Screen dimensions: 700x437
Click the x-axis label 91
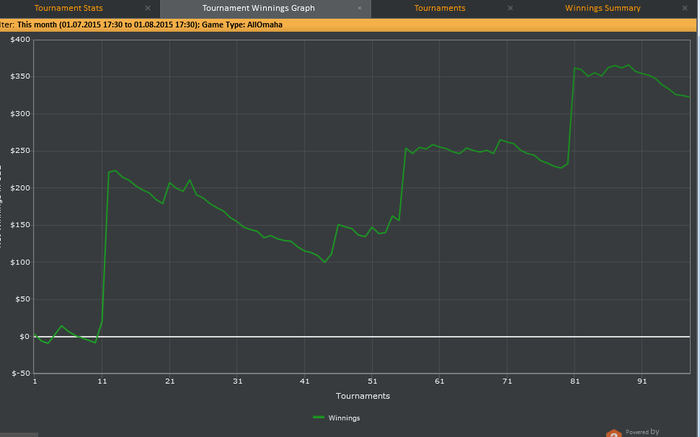642,381
